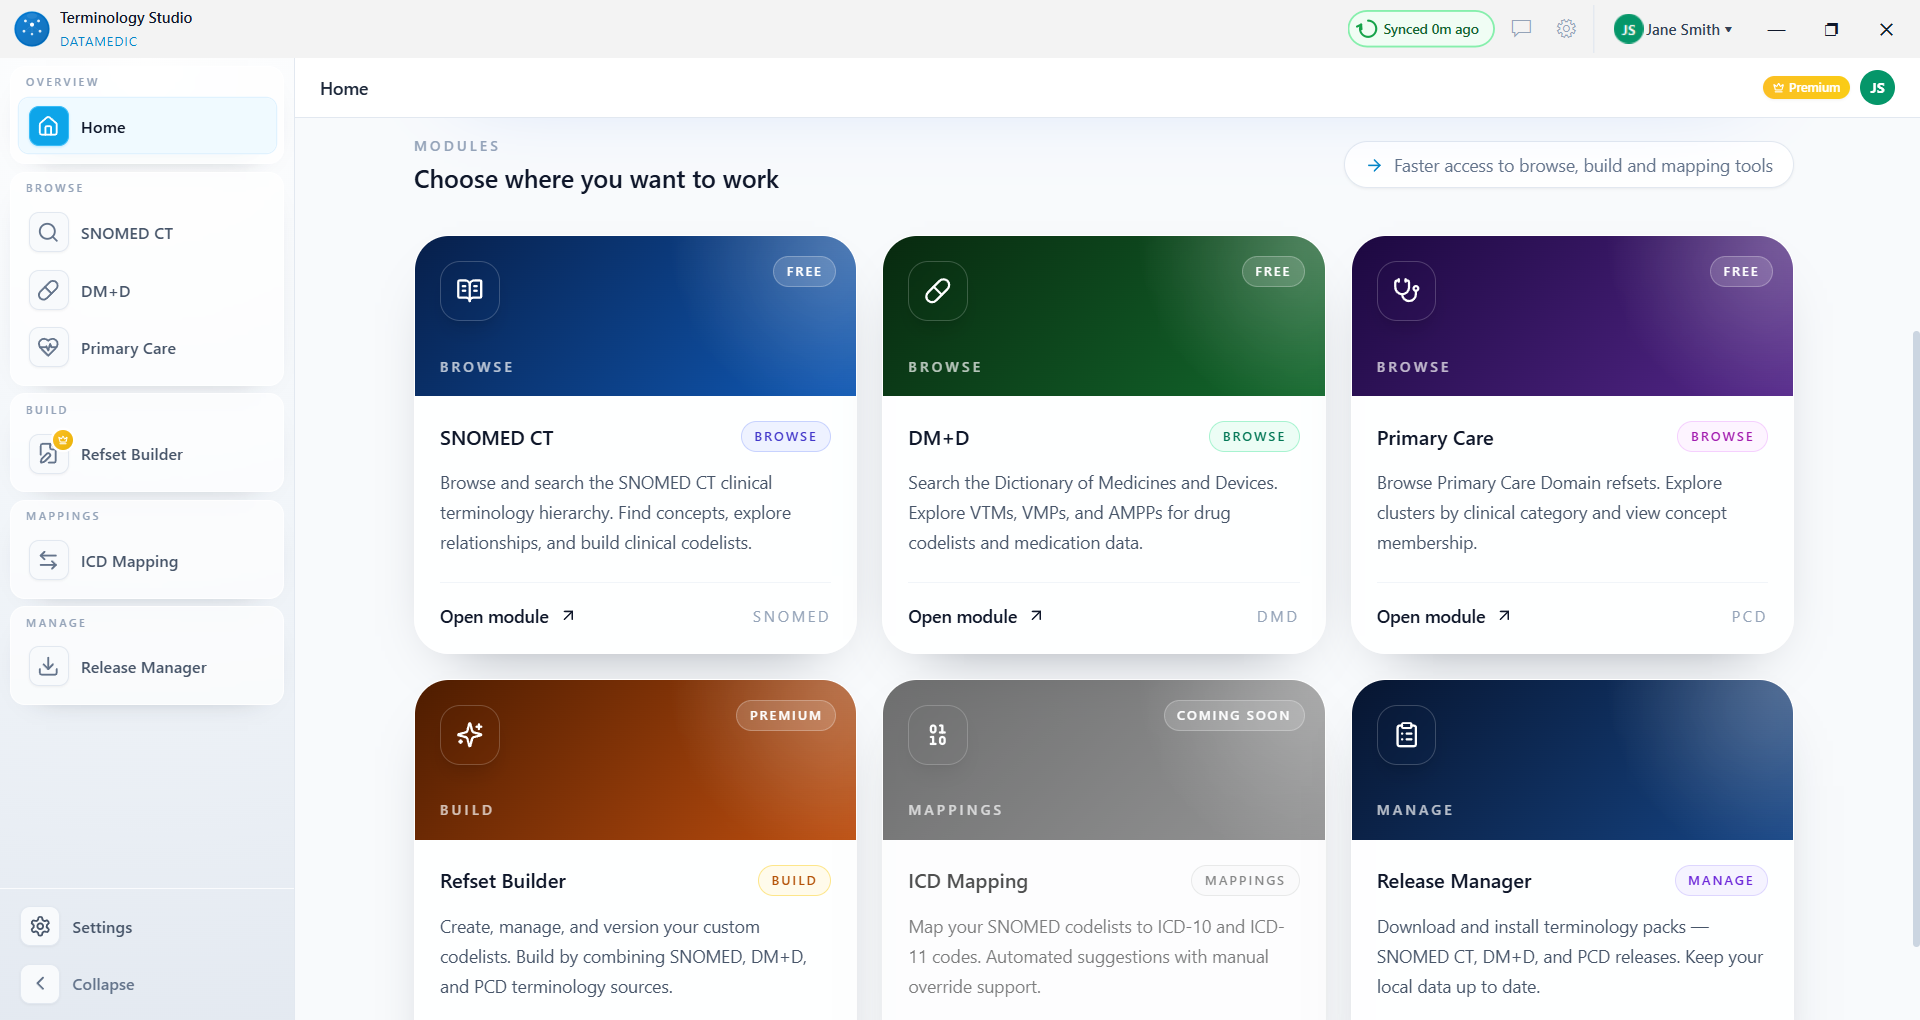The image size is (1920, 1020).
Task: Click the Primary Care card stethoscope icon
Action: coord(1406,291)
